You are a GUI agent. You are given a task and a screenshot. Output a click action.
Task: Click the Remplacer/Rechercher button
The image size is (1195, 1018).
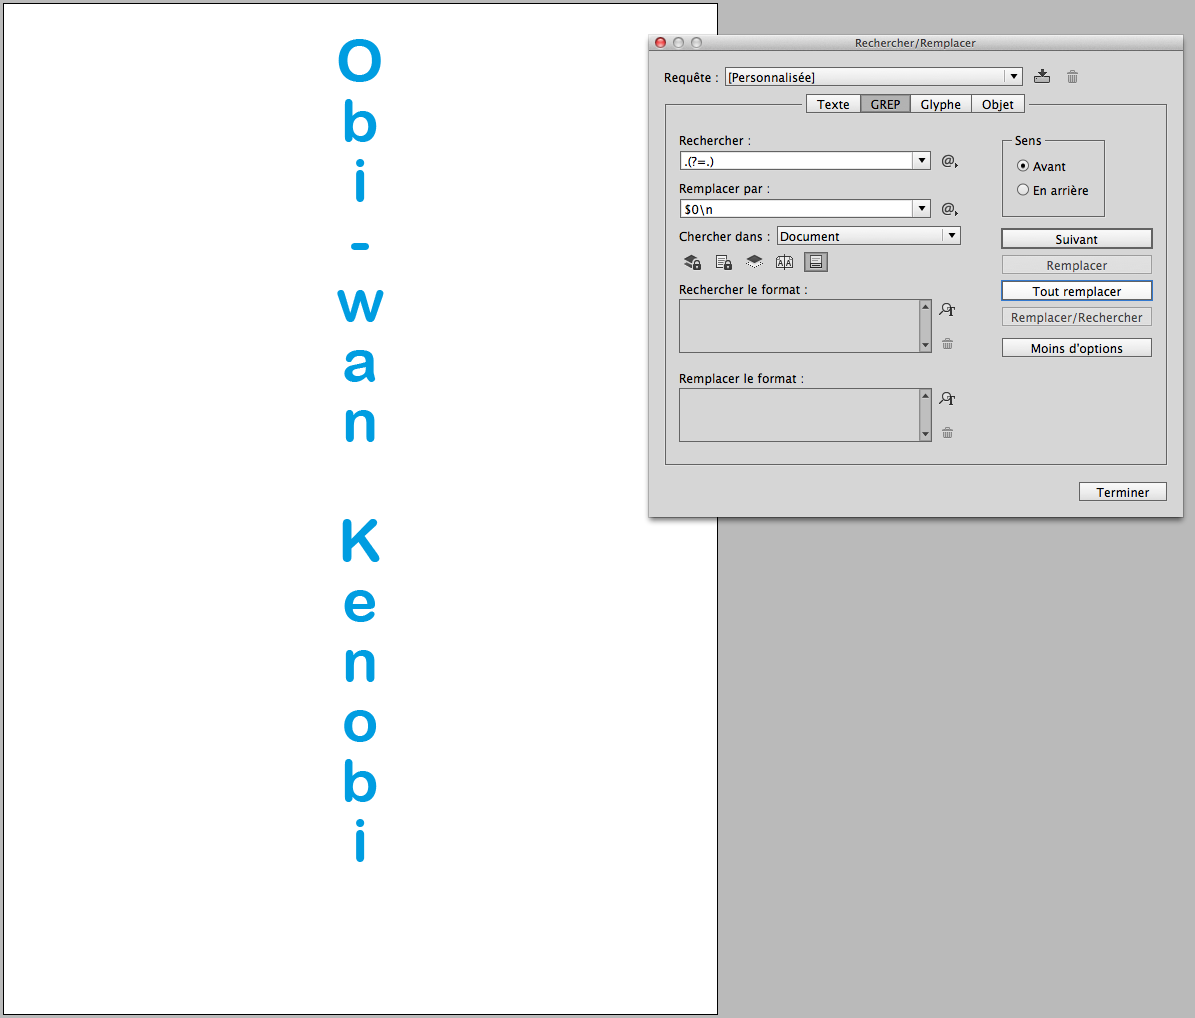tap(1076, 317)
